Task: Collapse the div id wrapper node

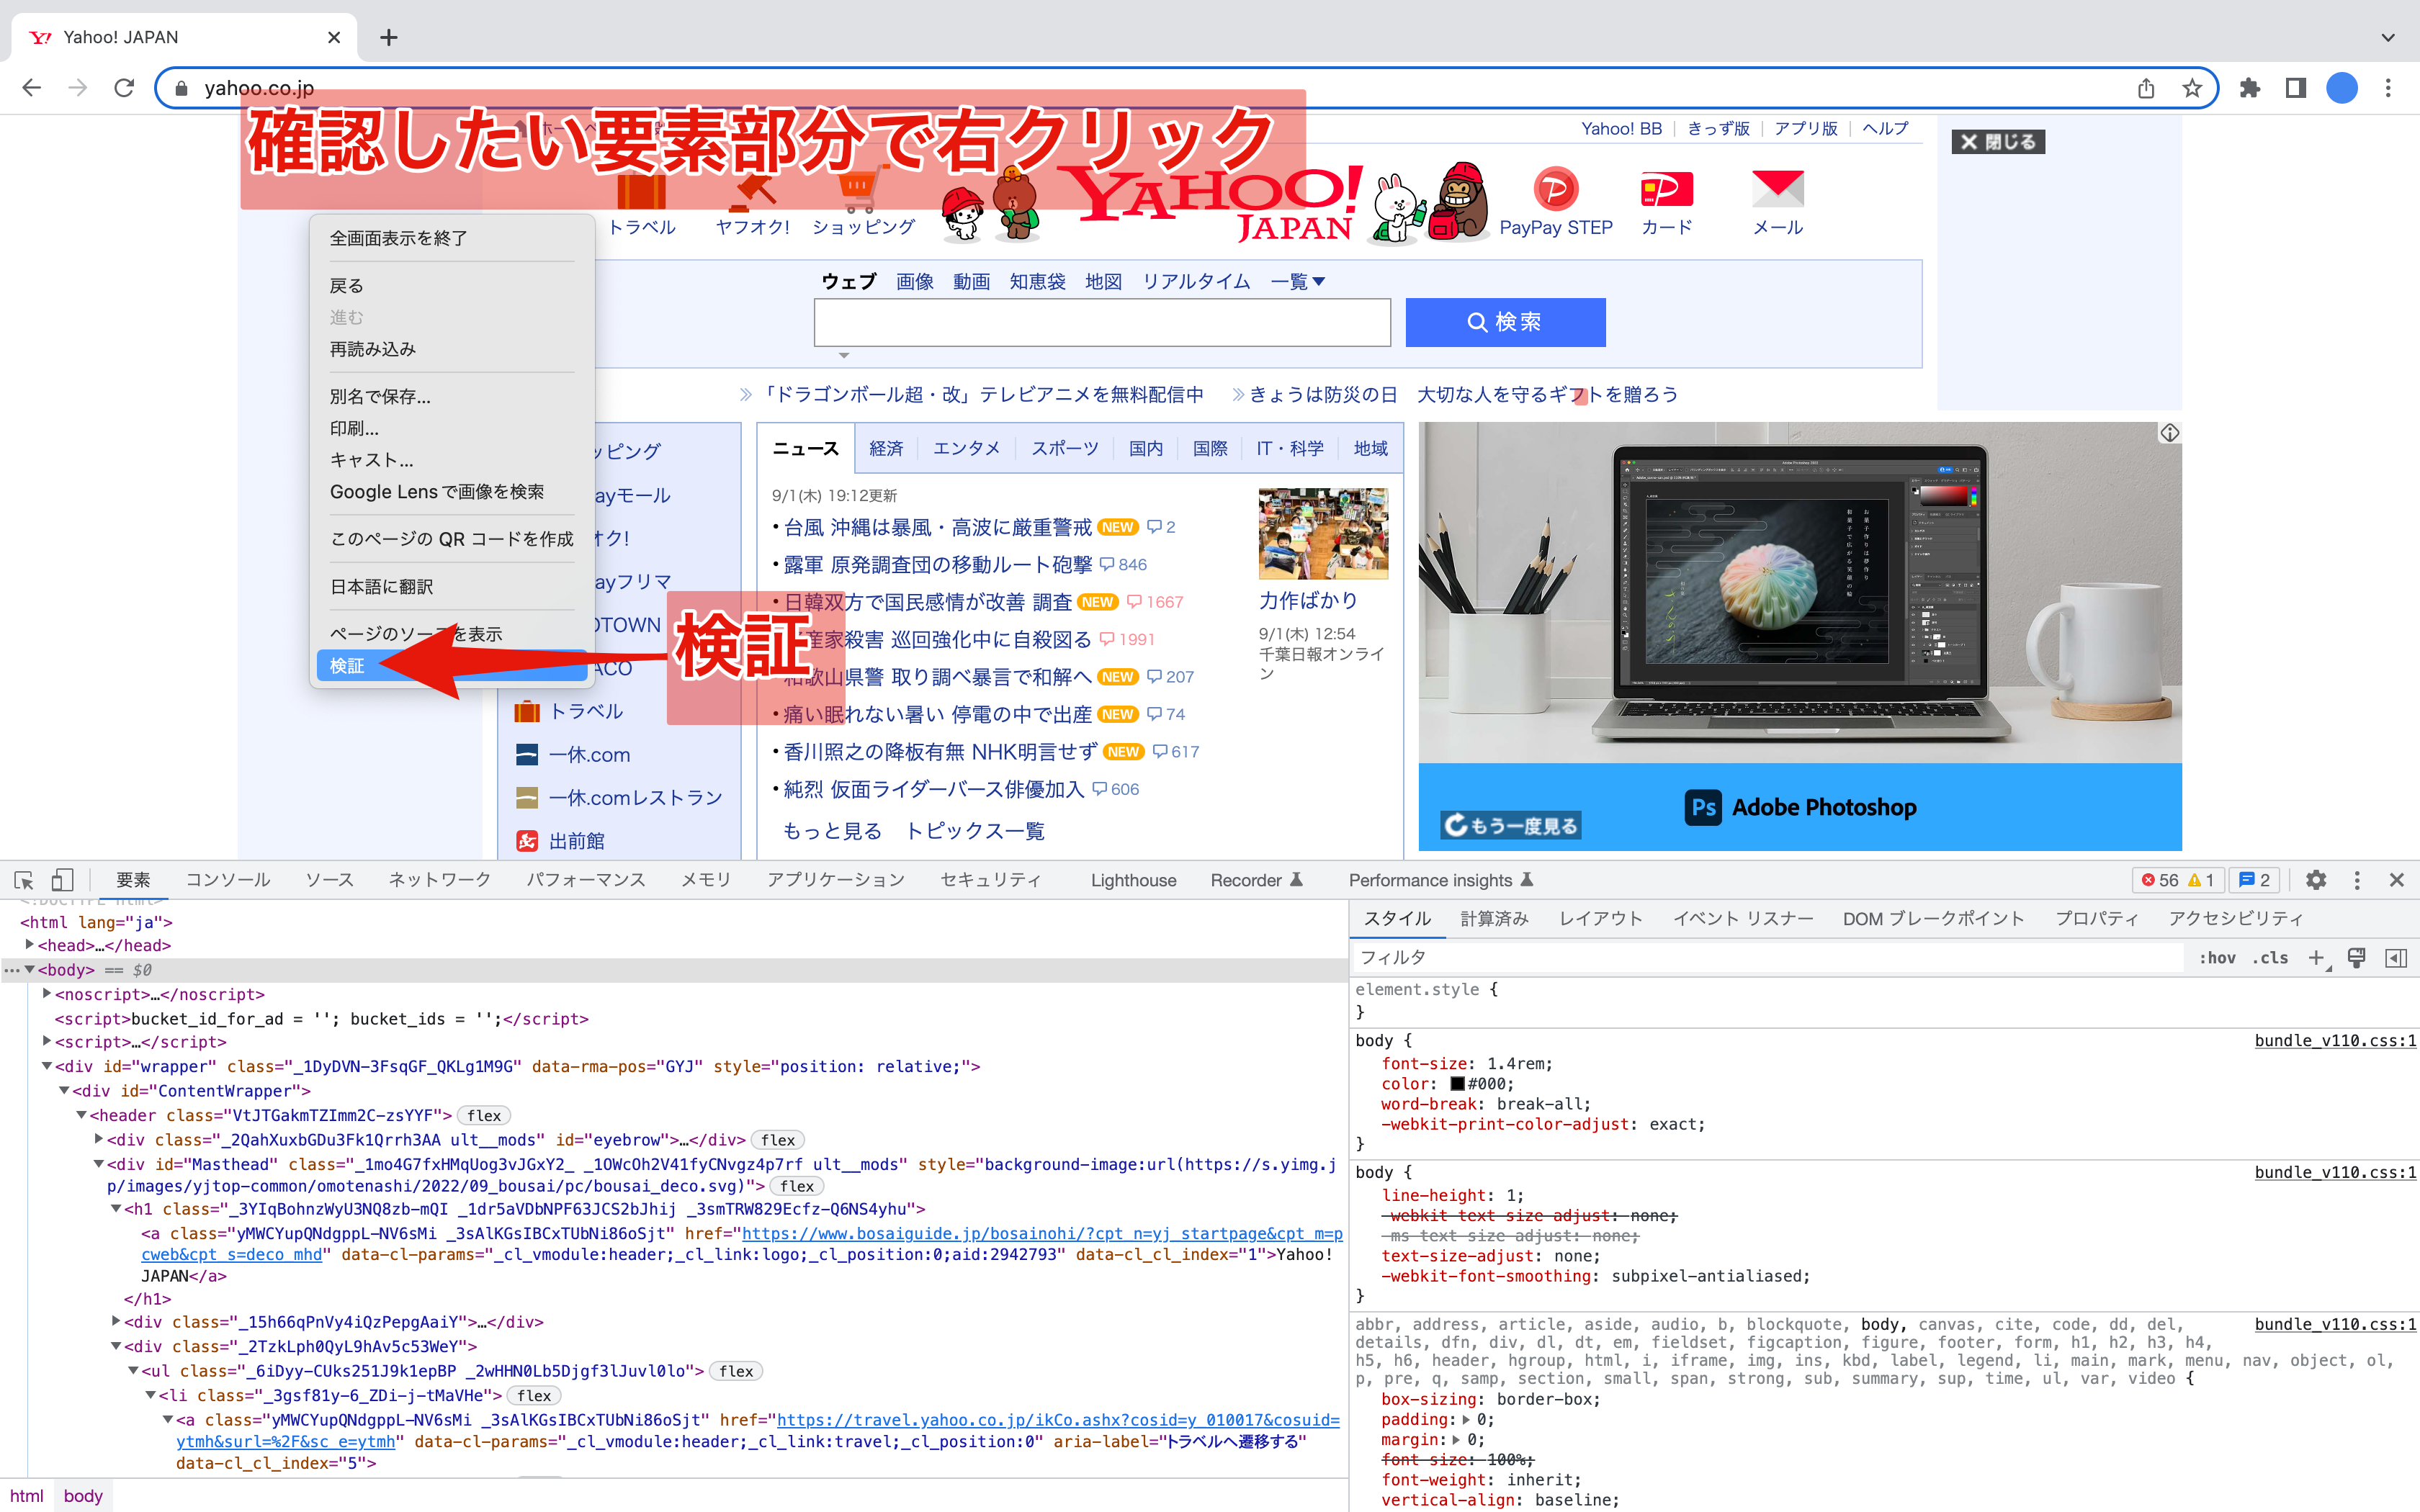Action: [x=47, y=1066]
